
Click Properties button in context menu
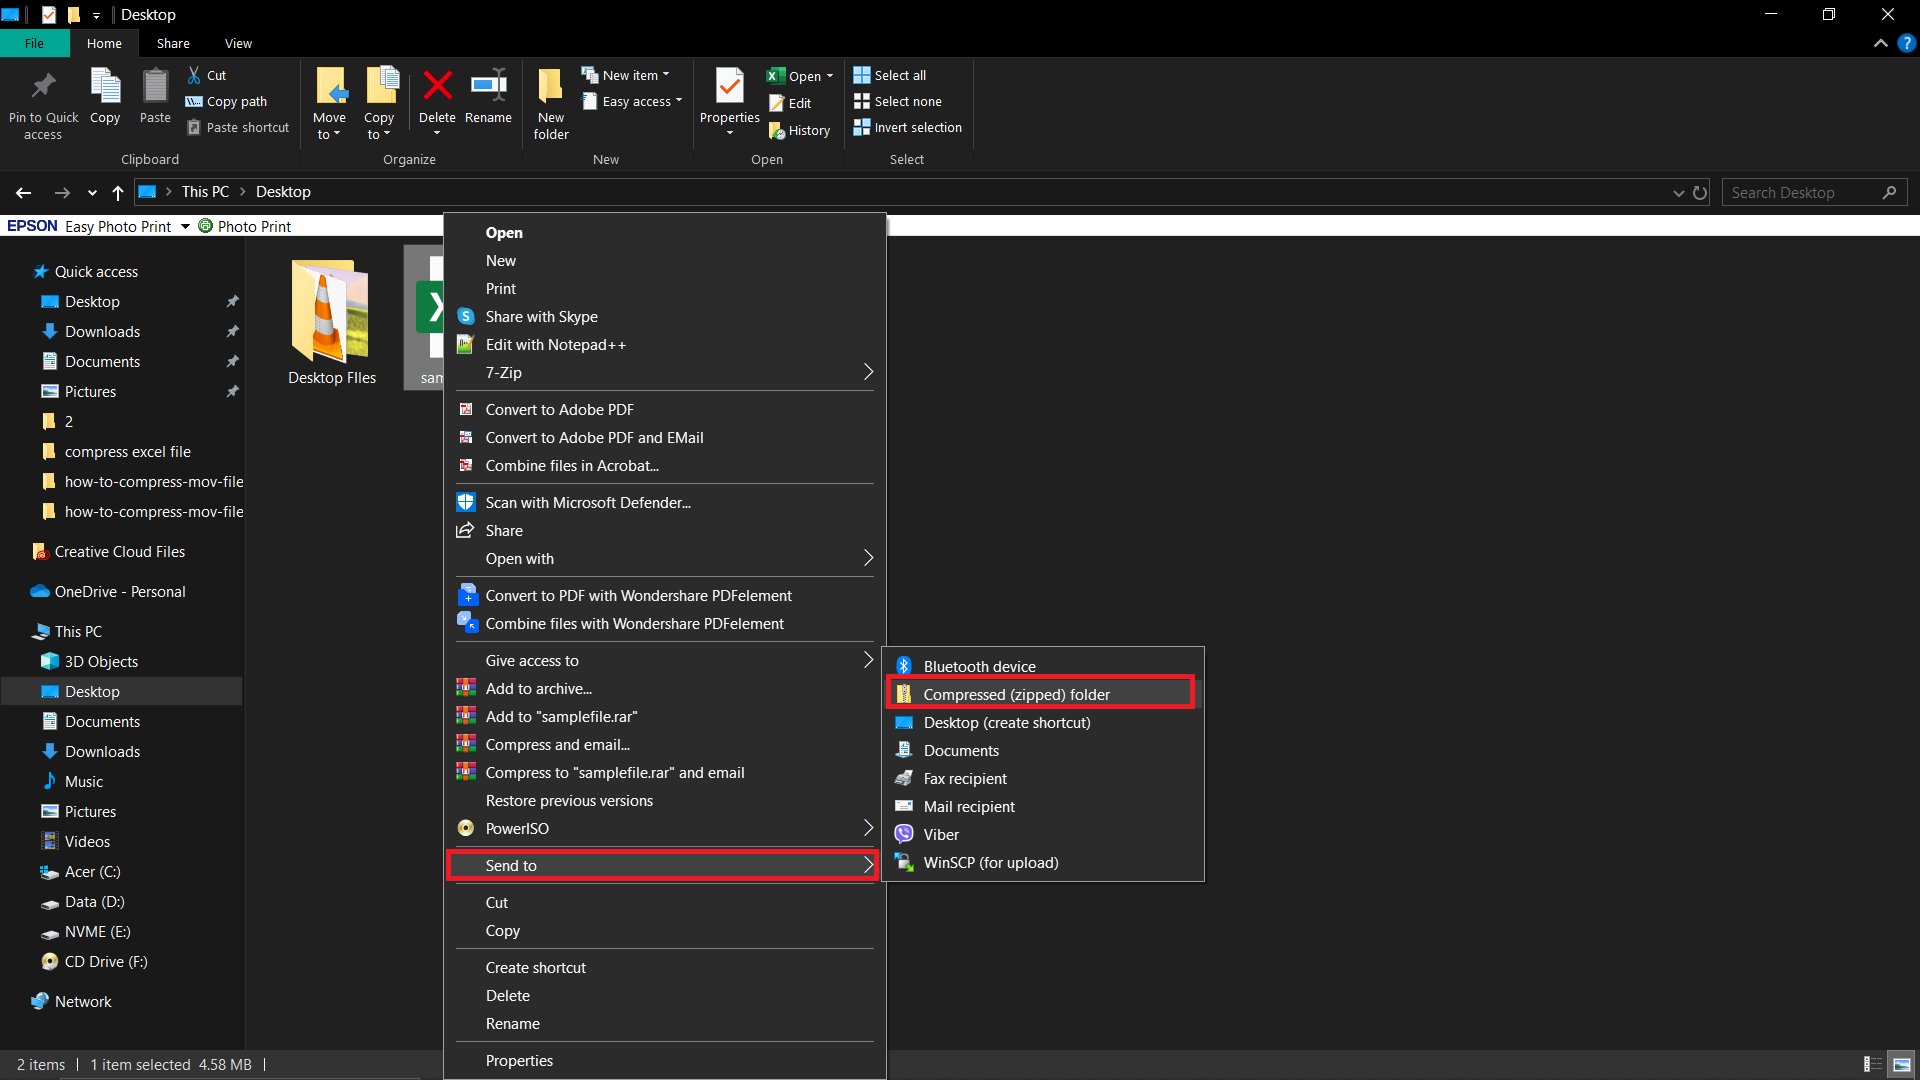[x=520, y=1060]
